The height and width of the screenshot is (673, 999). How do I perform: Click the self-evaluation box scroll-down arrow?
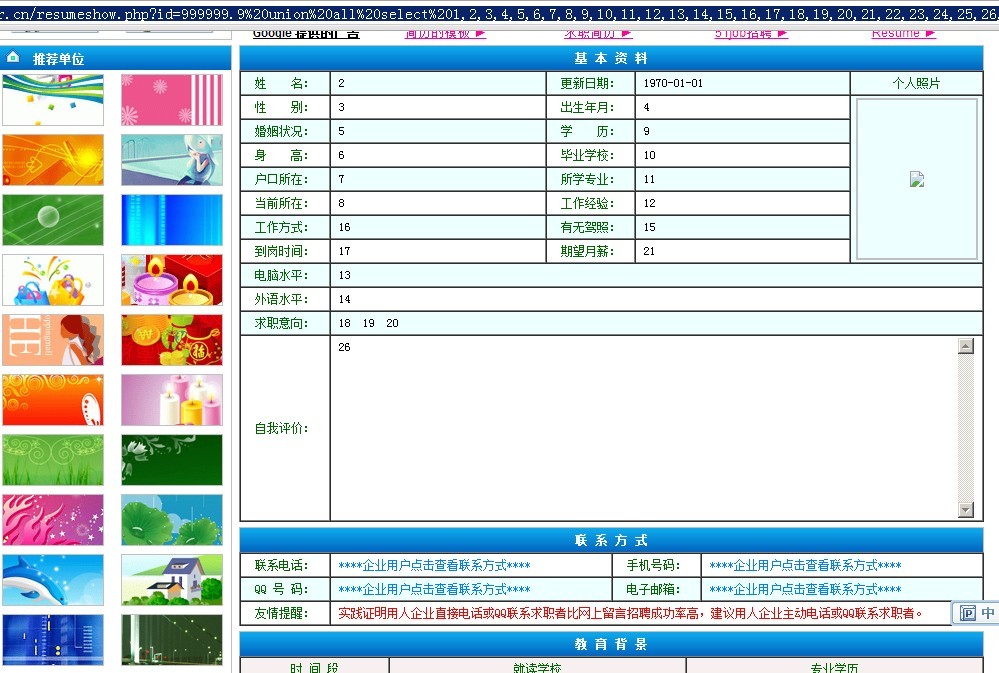966,510
